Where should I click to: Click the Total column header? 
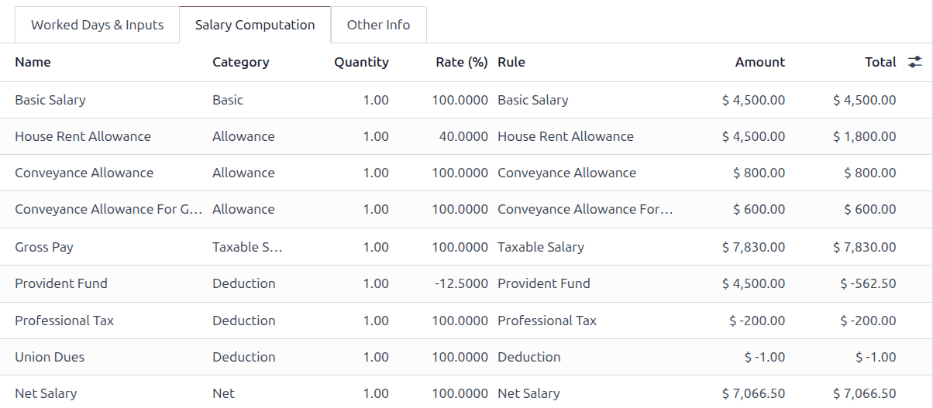(880, 62)
